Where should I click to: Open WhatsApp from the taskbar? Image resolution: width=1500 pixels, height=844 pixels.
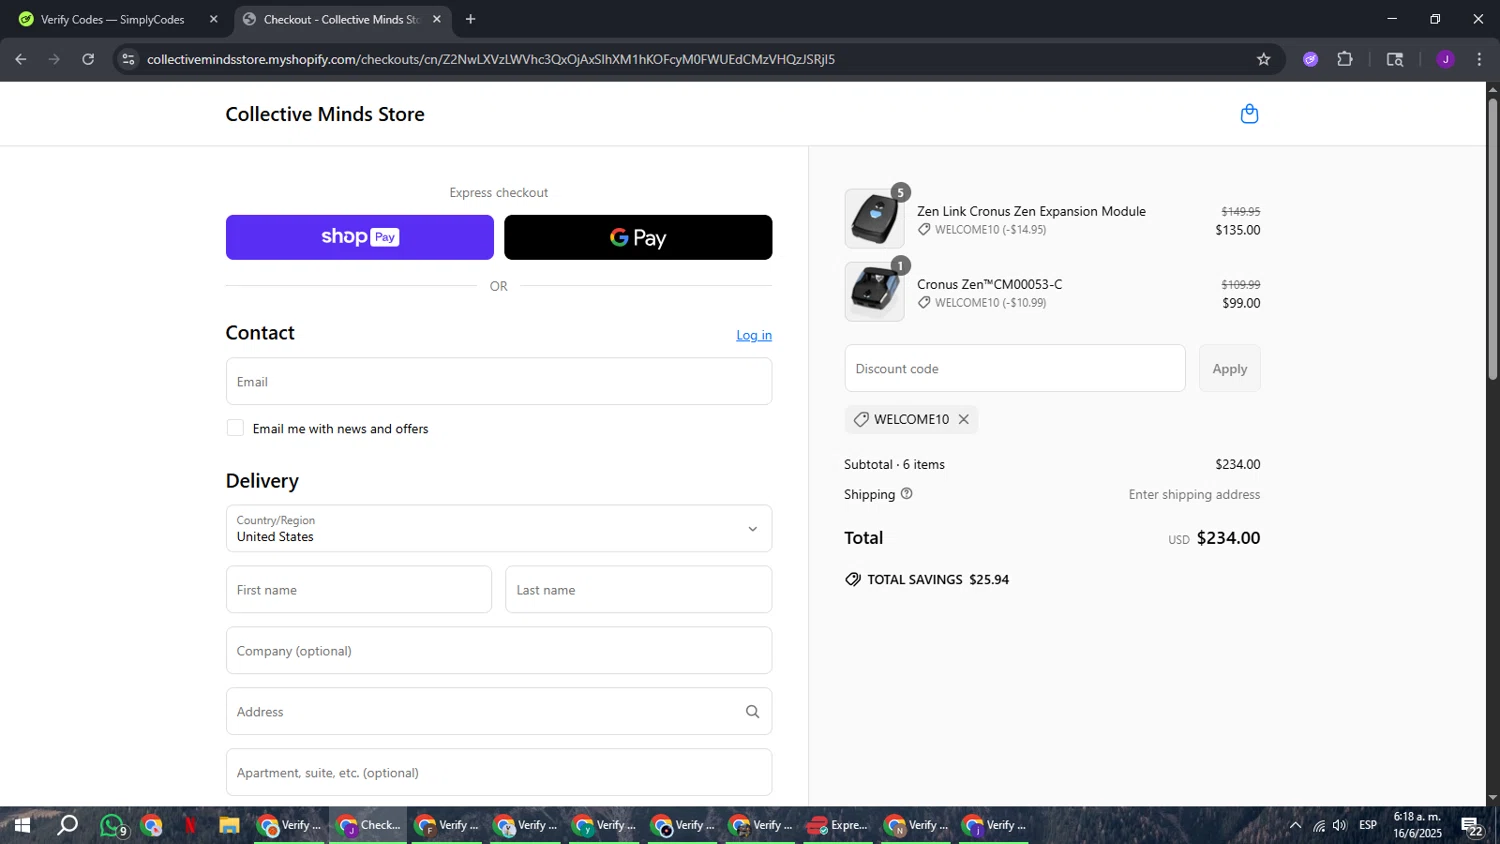(113, 826)
